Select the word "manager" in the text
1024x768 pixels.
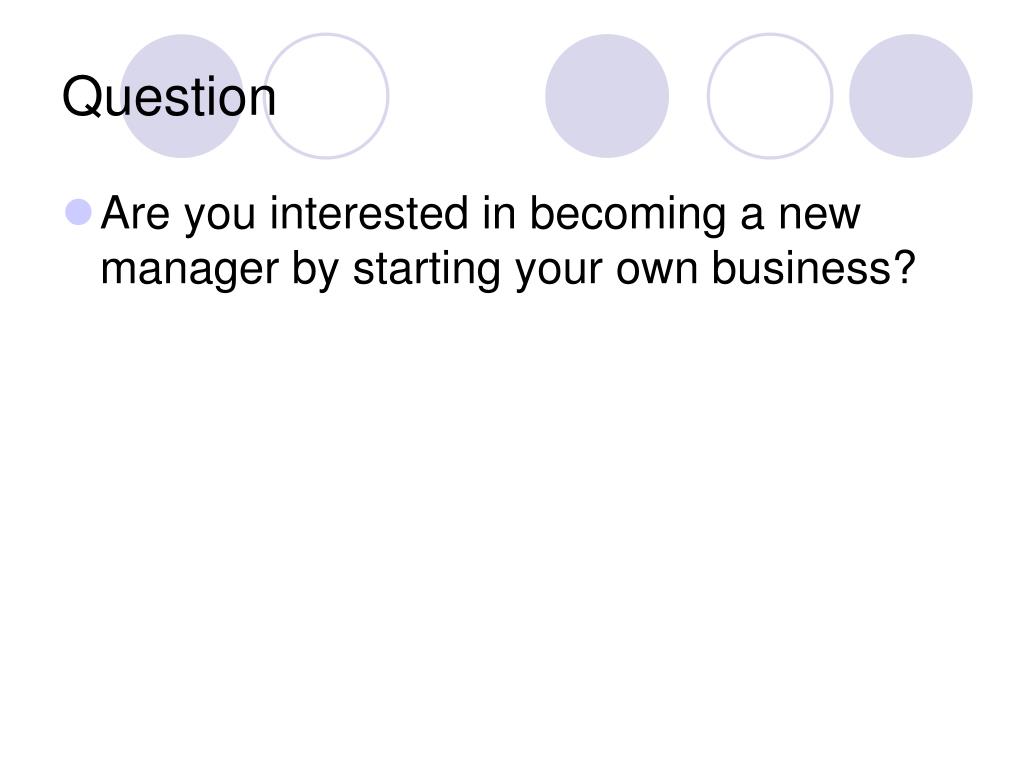coord(189,272)
